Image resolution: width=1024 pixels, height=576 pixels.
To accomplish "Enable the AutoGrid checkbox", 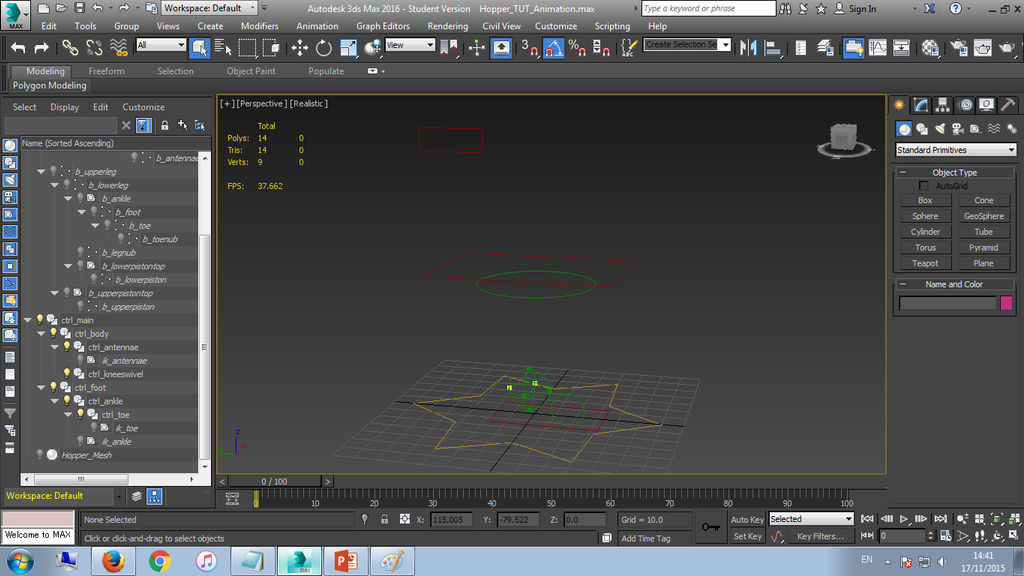I will click(x=923, y=186).
